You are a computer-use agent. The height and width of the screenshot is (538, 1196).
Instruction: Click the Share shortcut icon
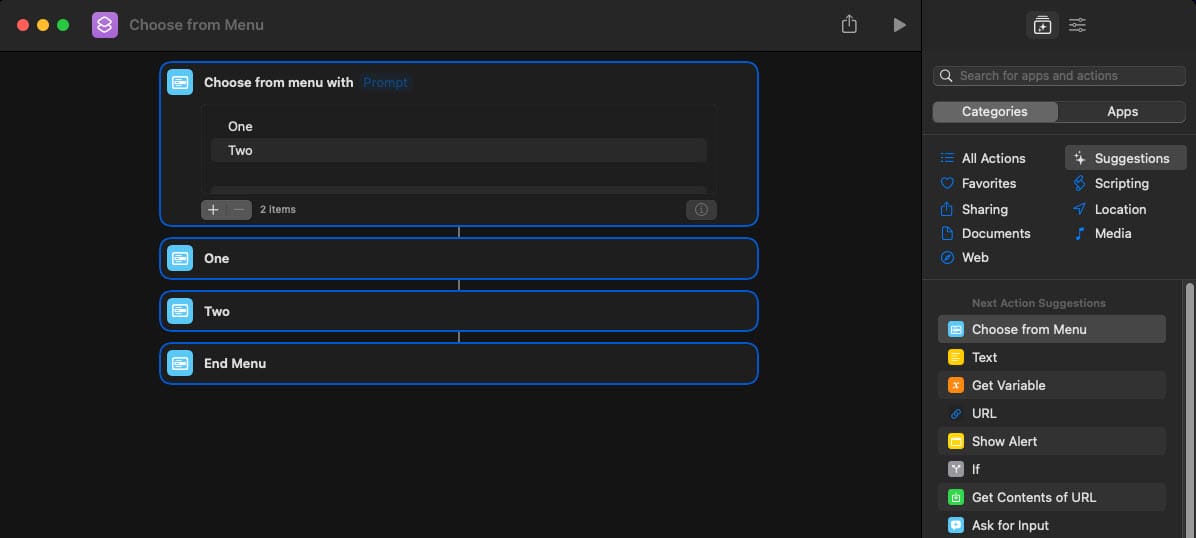point(849,24)
